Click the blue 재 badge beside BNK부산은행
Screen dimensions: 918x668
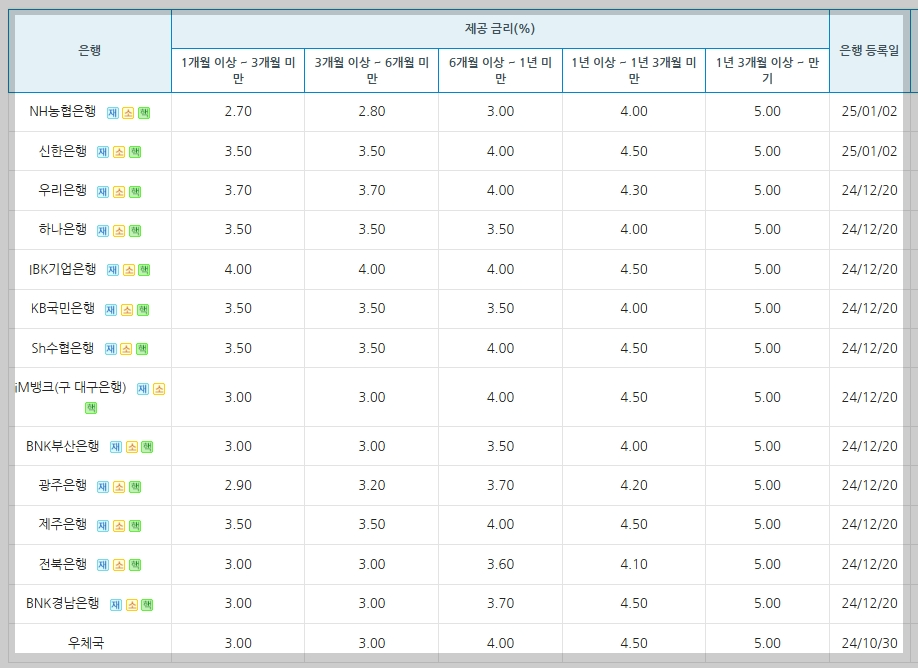116,447
